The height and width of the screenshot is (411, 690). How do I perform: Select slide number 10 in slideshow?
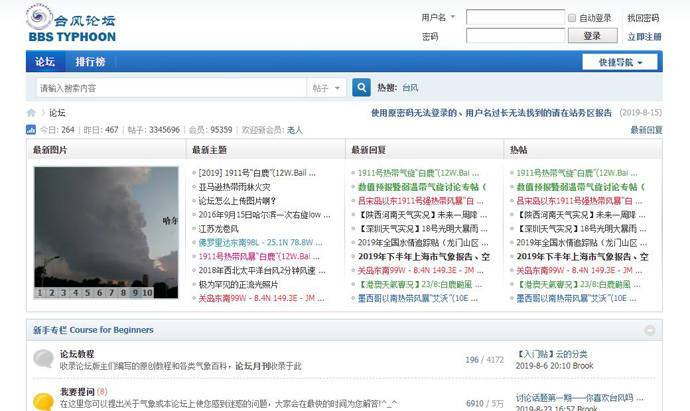click(147, 293)
